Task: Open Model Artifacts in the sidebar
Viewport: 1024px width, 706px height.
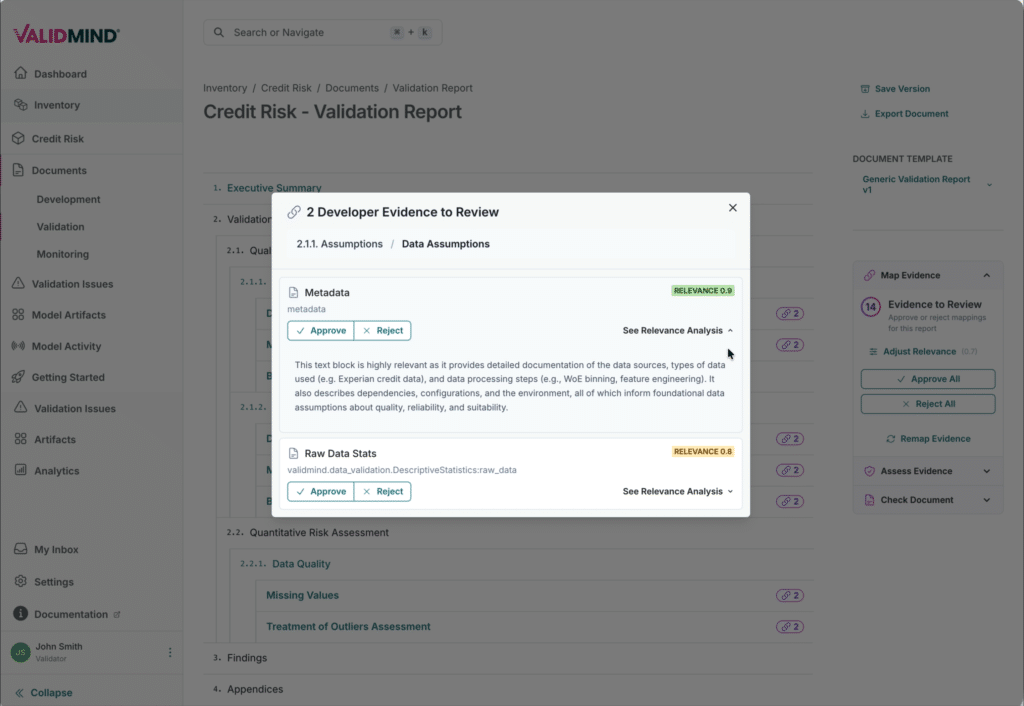Action: [x=70, y=315]
